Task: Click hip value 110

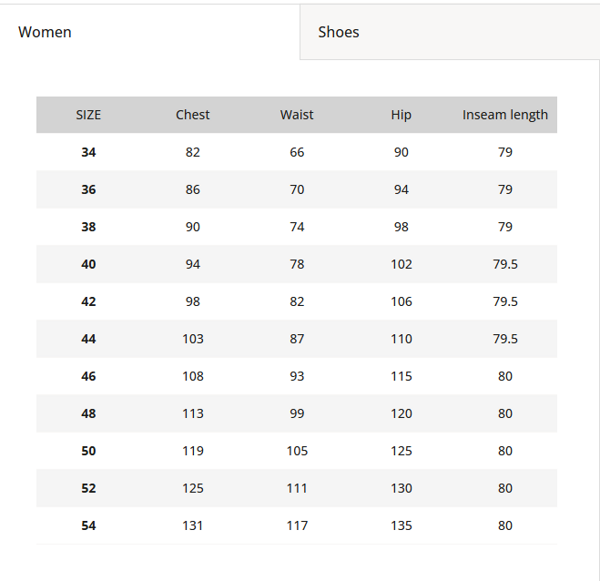Action: click(x=401, y=339)
